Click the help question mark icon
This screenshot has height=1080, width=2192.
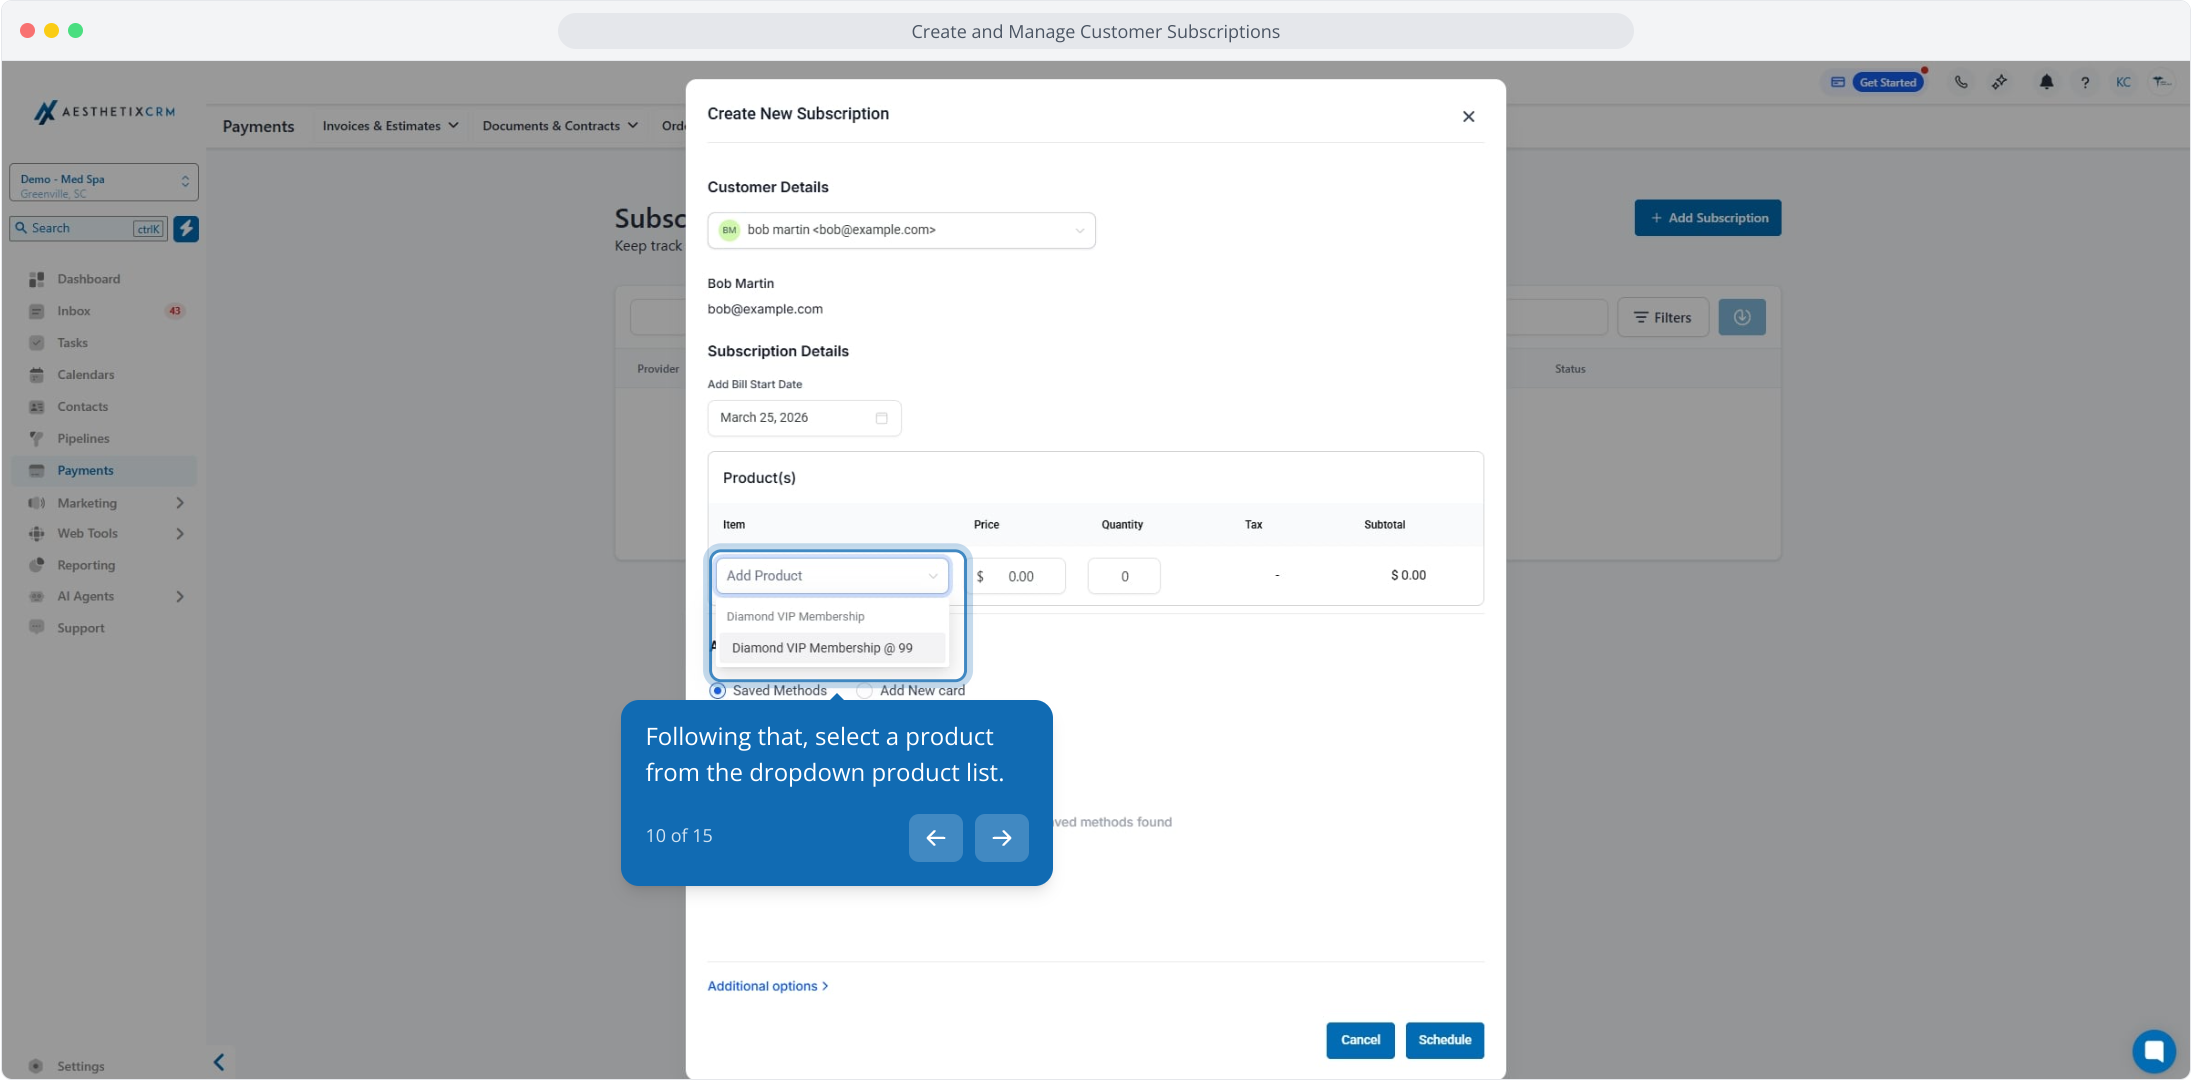(2085, 83)
